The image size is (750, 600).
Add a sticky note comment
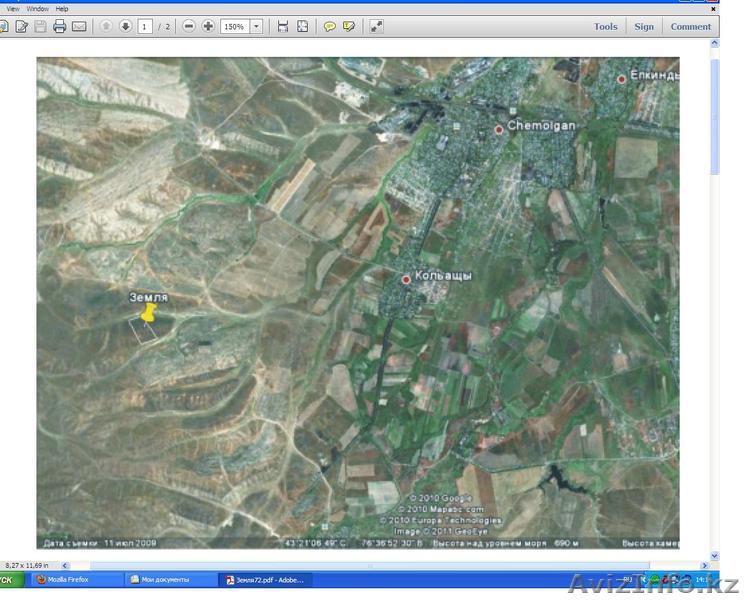330,26
